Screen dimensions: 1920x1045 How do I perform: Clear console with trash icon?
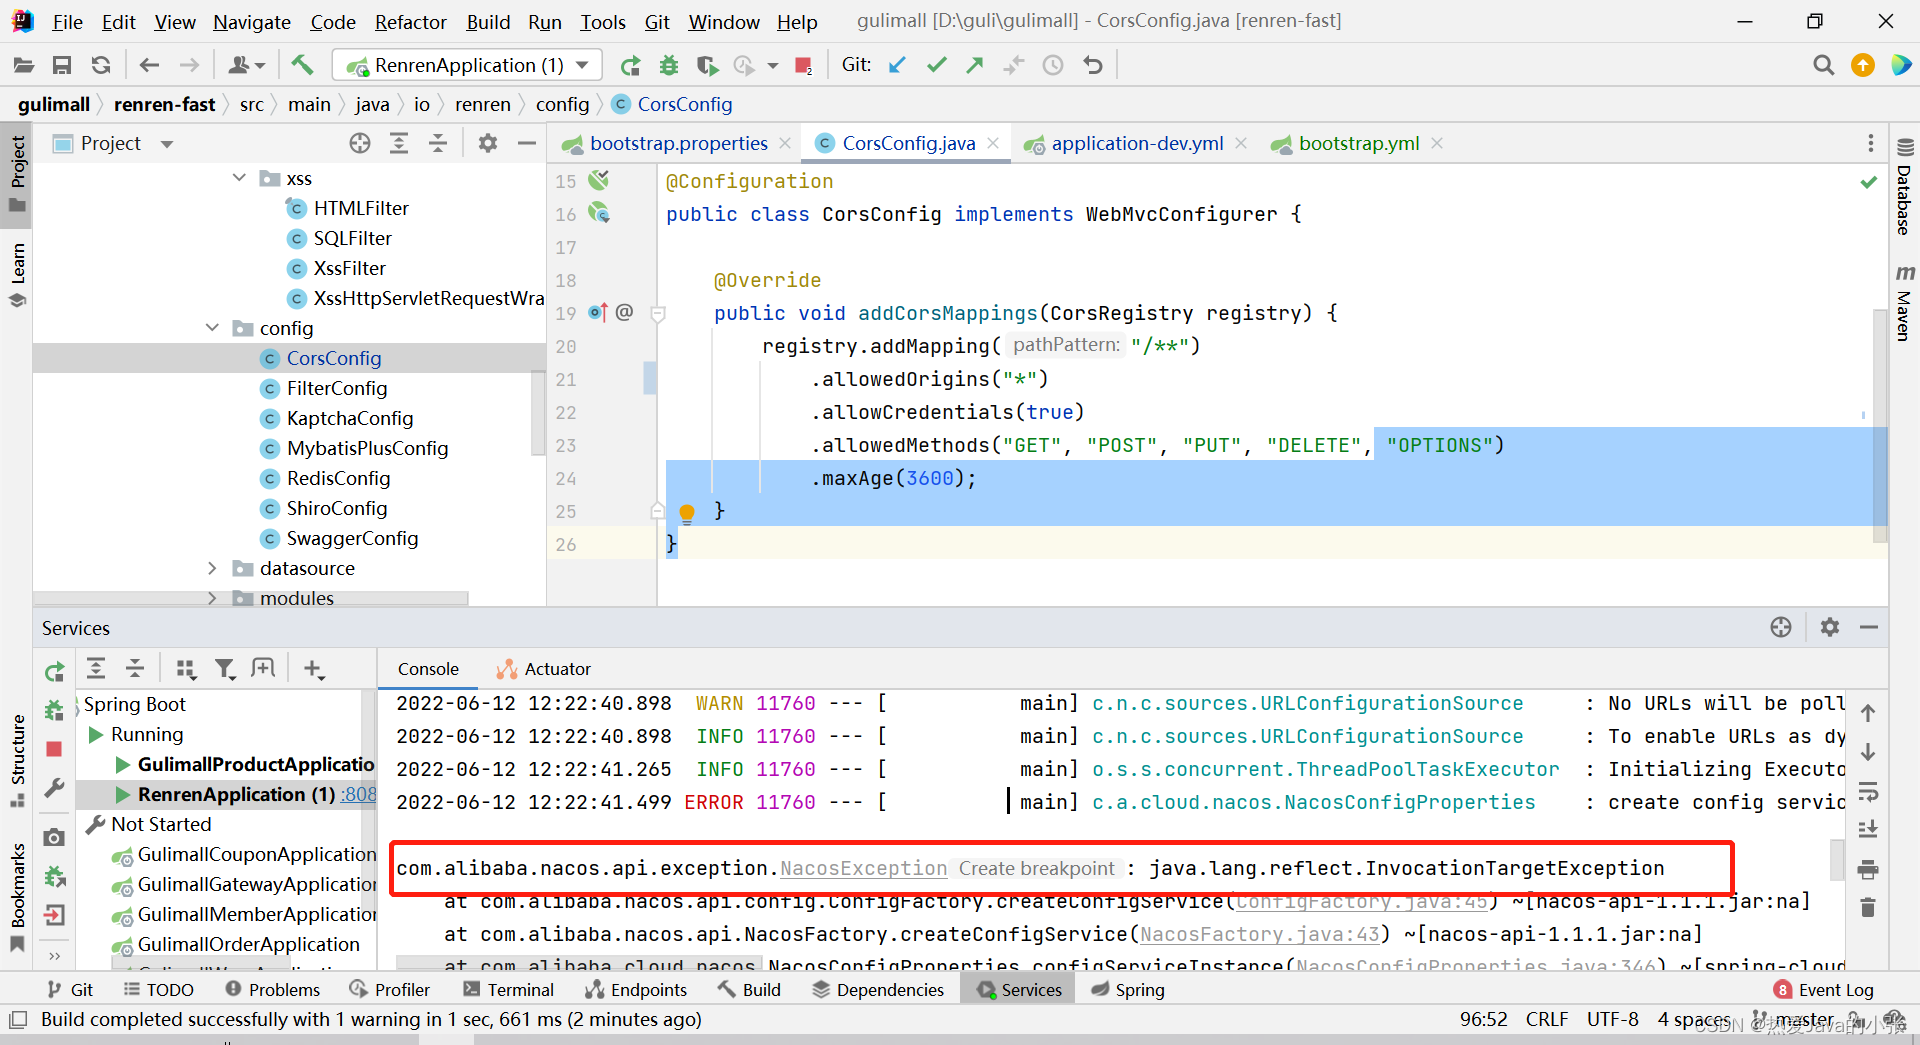(x=1868, y=907)
